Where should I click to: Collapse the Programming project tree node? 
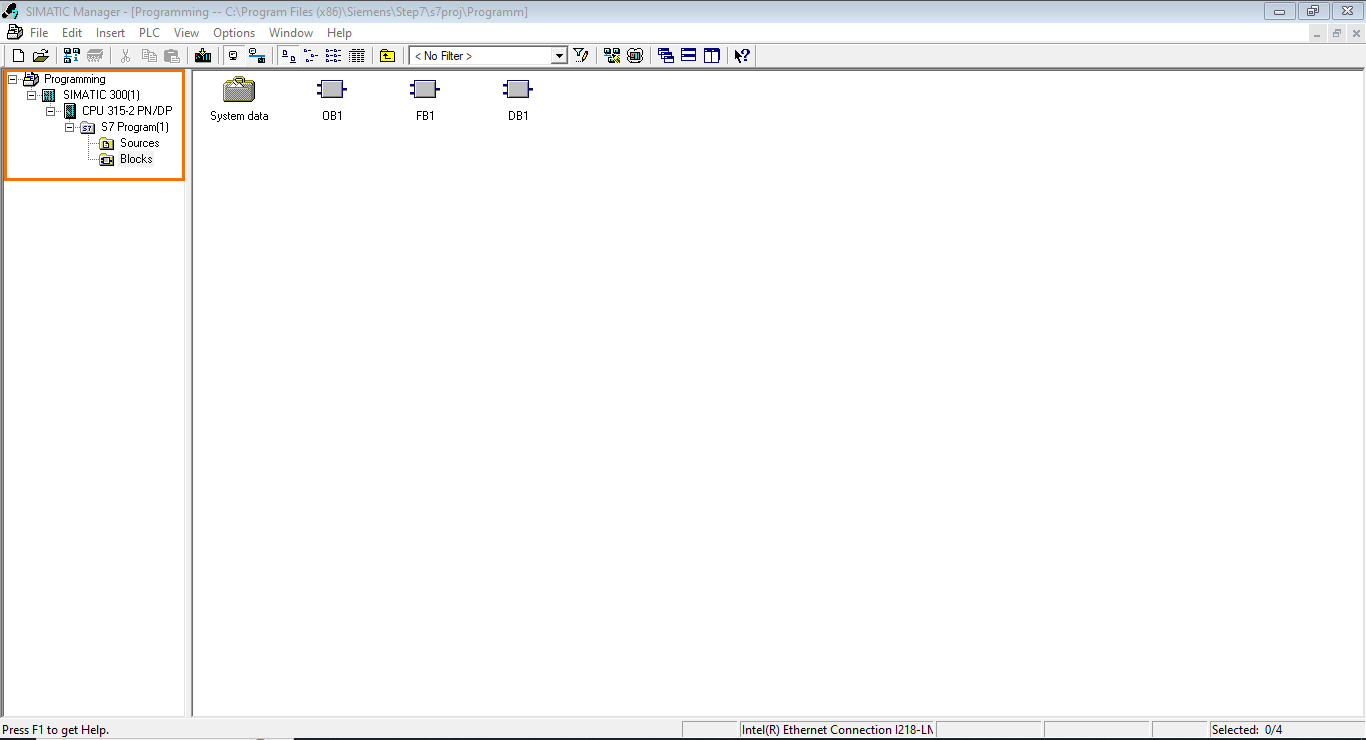(13, 79)
